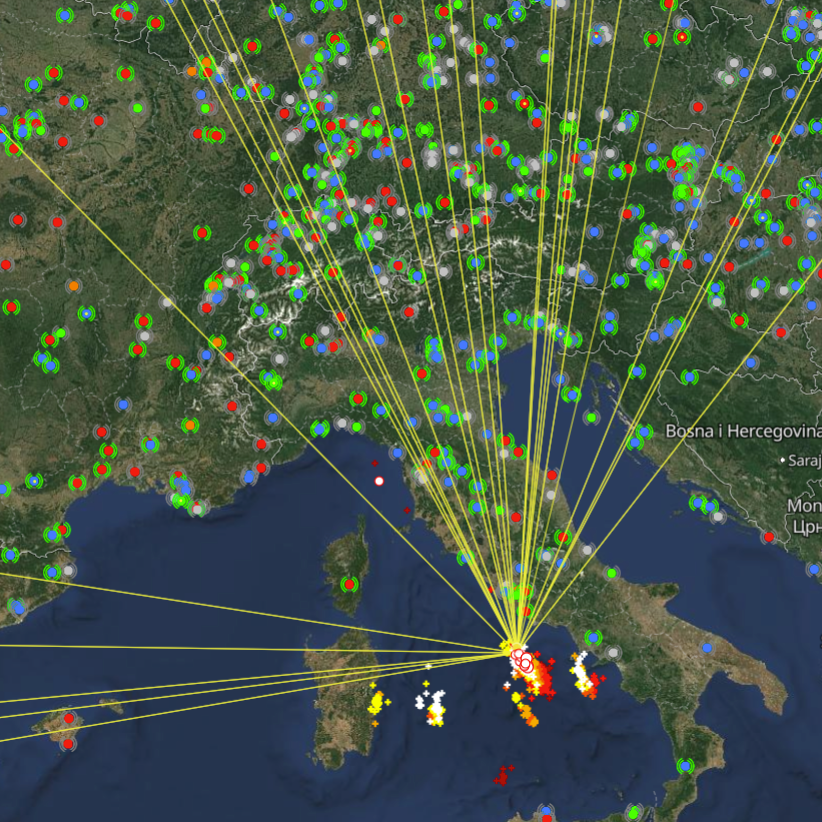
Task: Select the green-ringed station on Calabria's toe
Action: click(x=685, y=766)
